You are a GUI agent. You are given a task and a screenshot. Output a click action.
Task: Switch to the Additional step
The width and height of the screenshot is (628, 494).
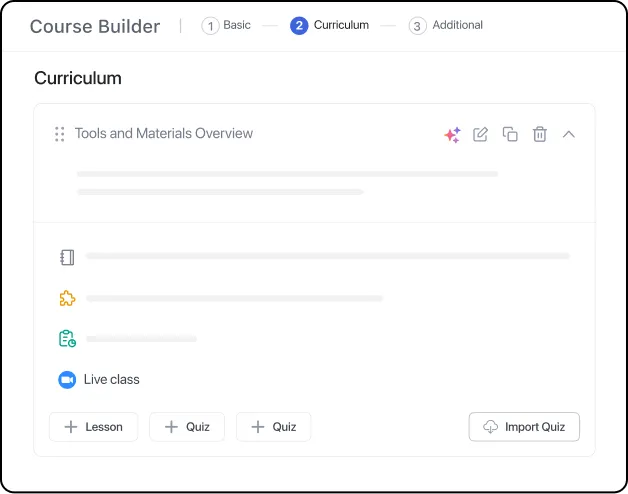tap(446, 25)
